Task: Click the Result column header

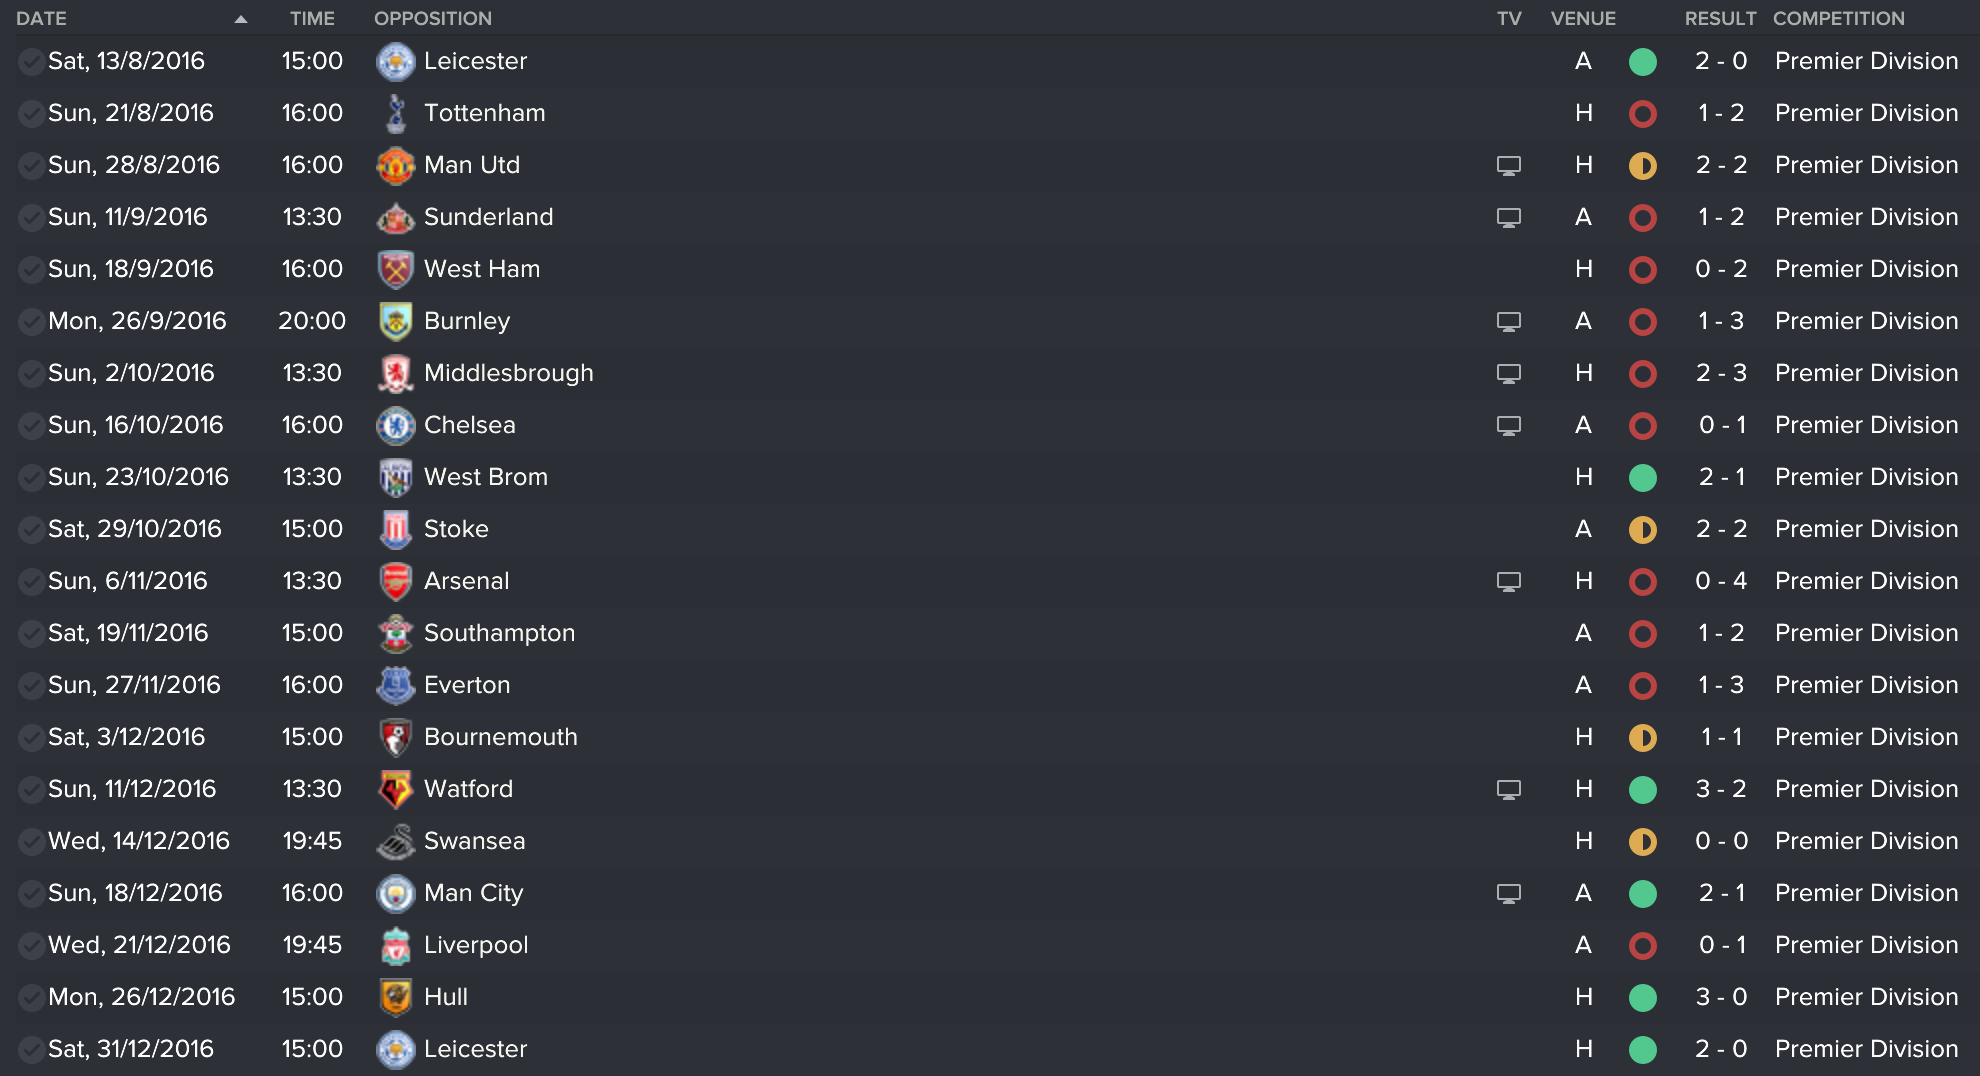Action: click(1719, 19)
